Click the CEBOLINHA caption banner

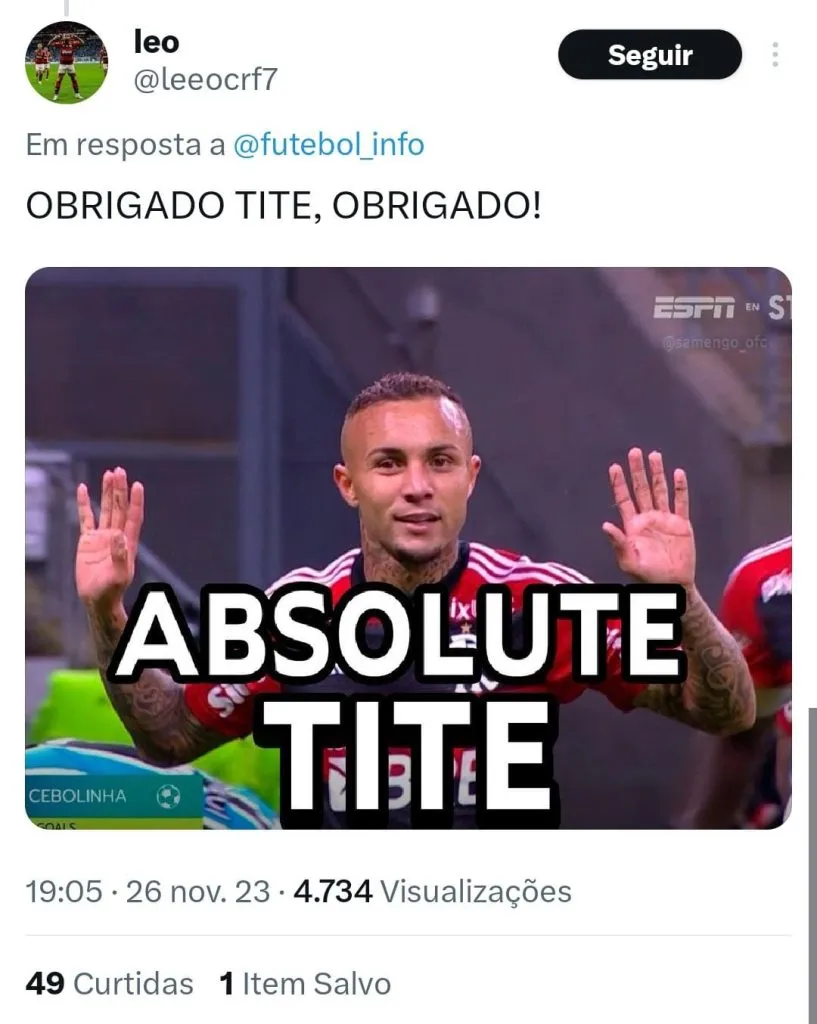(x=114, y=797)
